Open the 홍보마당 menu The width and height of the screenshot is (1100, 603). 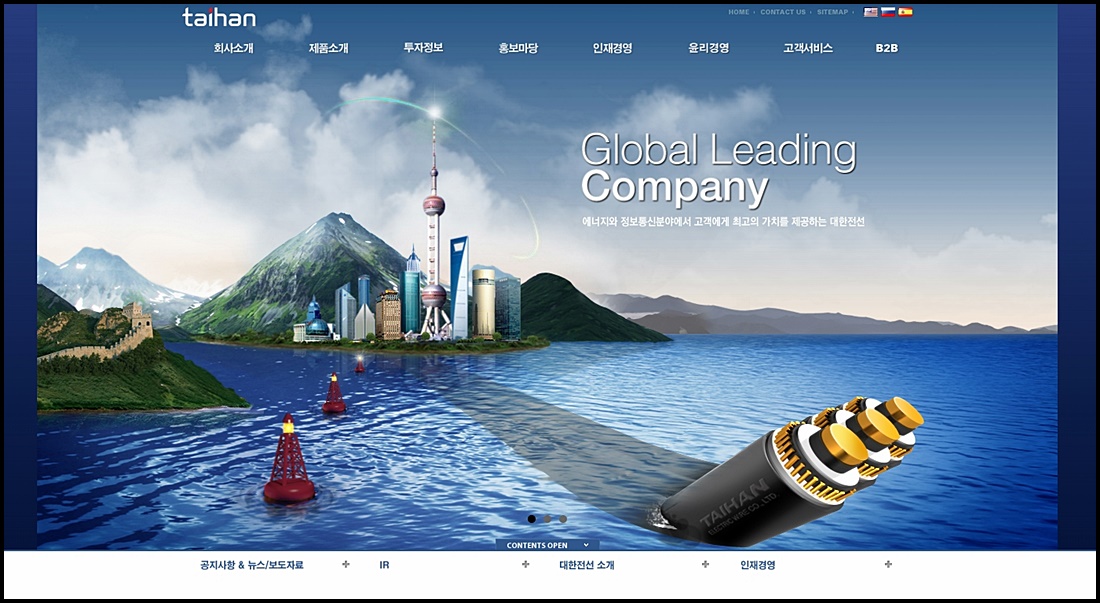click(x=518, y=48)
